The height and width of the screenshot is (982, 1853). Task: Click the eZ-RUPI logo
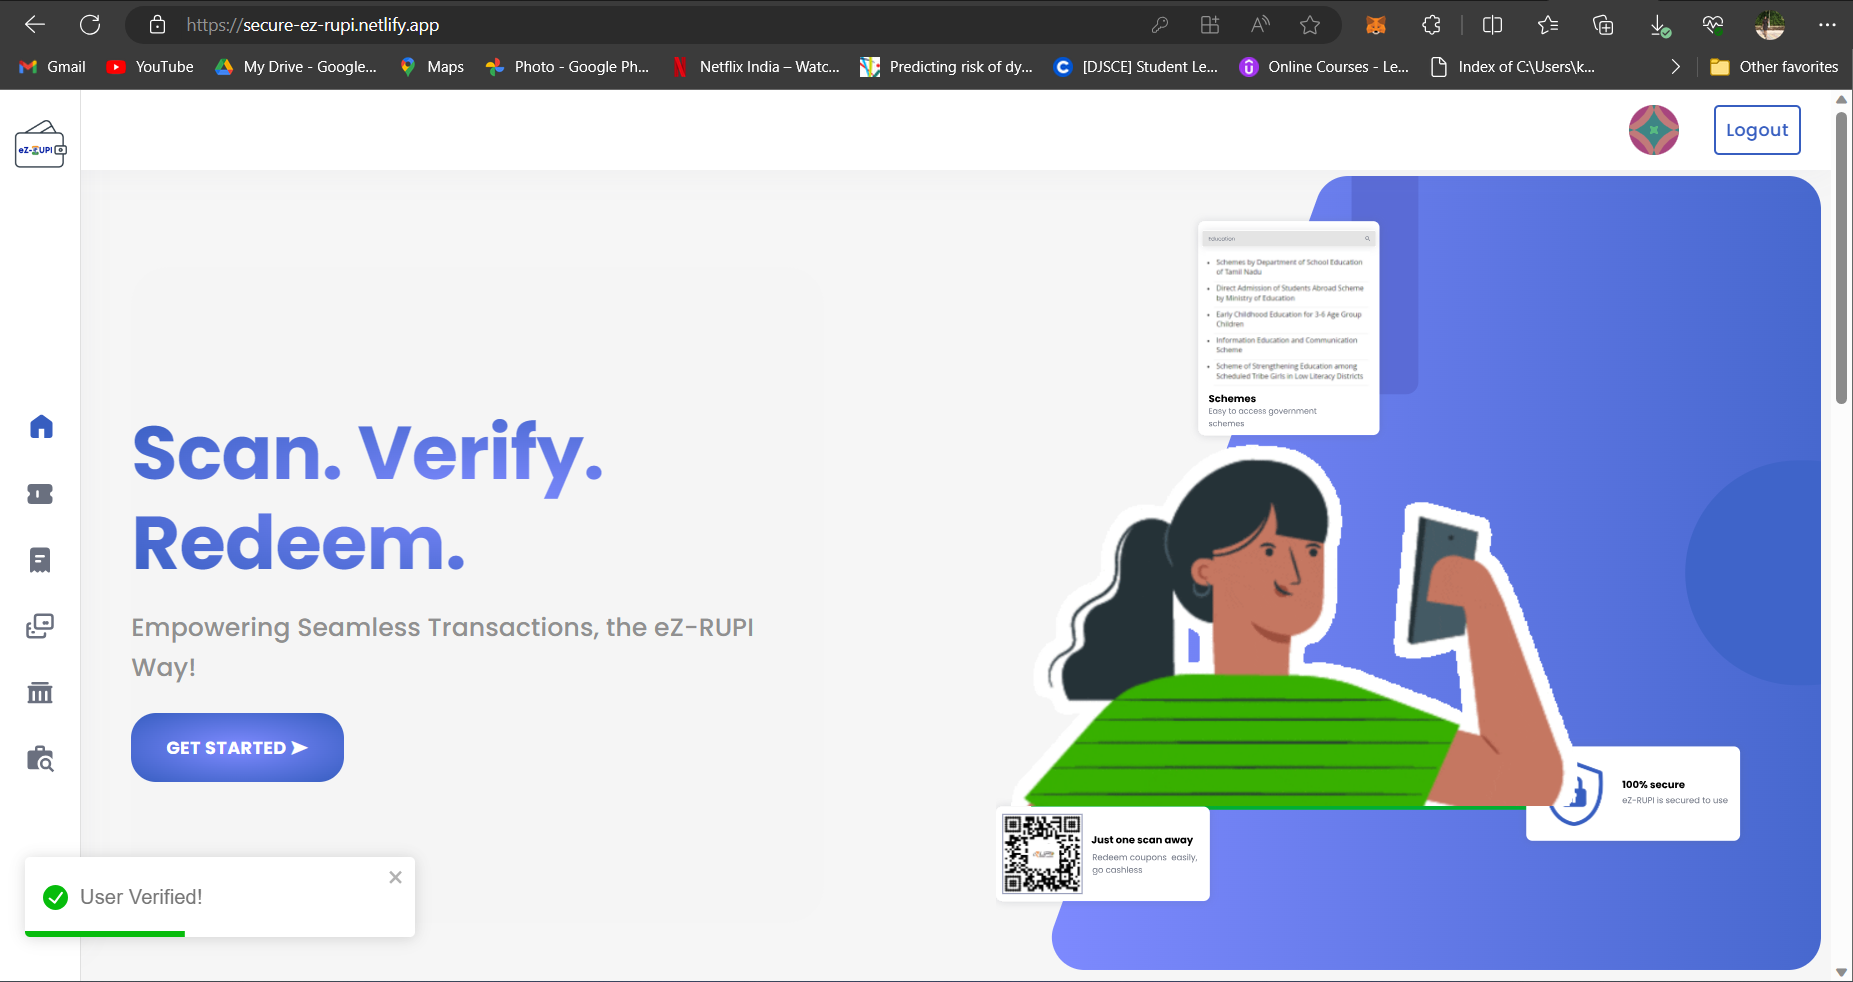point(41,145)
